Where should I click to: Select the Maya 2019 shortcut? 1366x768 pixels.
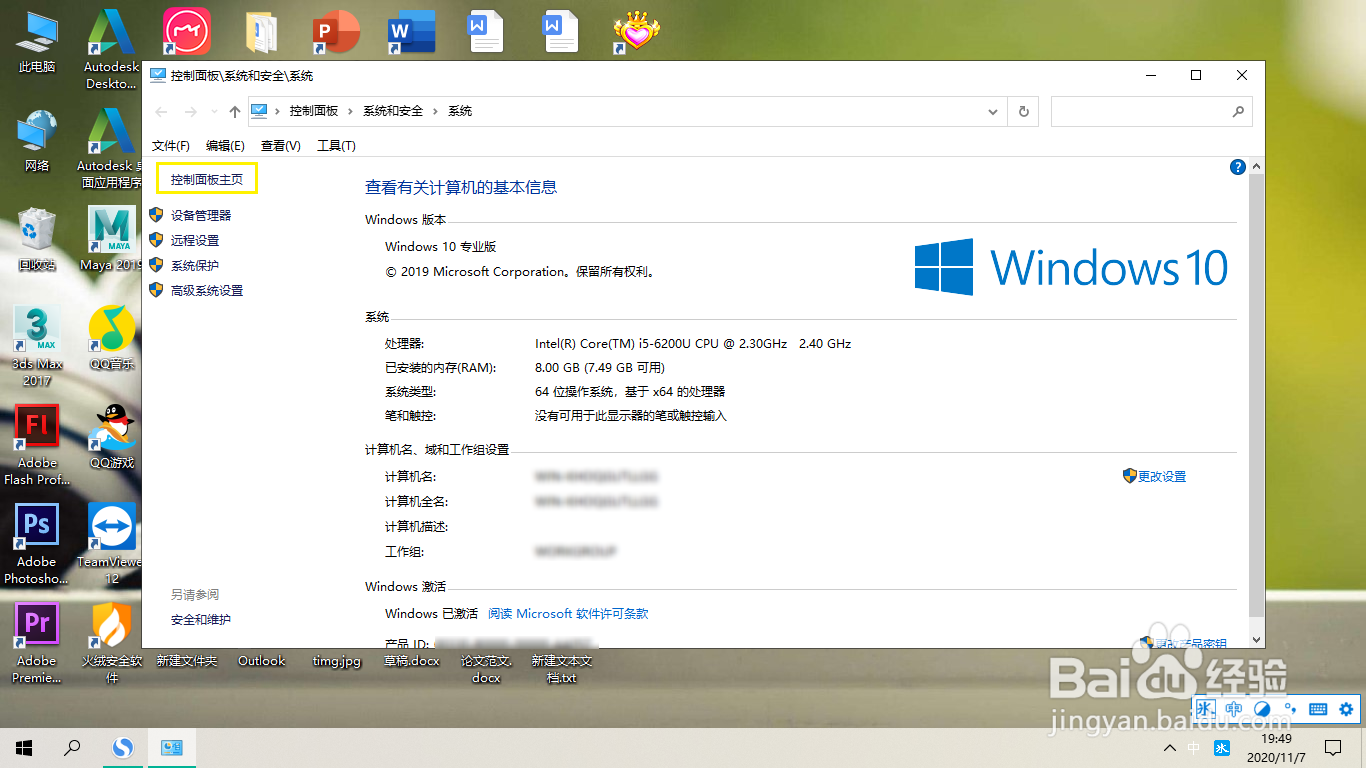coord(112,240)
